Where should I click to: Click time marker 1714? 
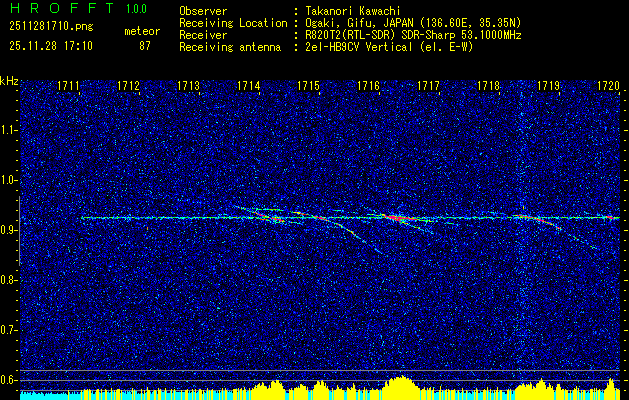(248, 86)
